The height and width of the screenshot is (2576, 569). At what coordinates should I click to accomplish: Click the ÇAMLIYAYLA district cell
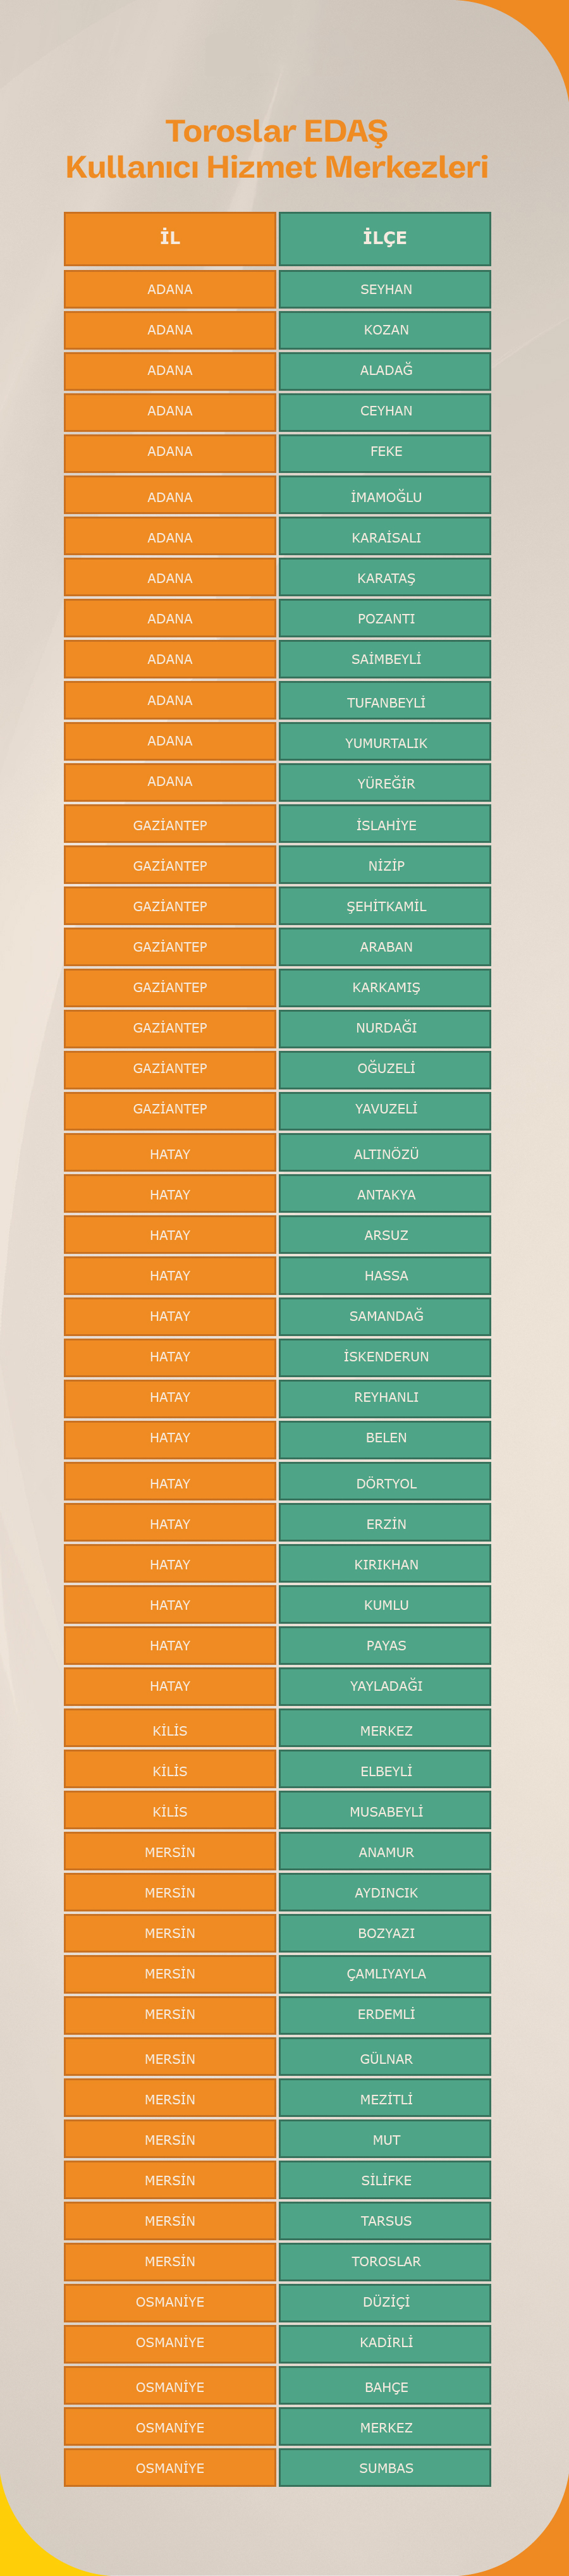(x=385, y=1973)
